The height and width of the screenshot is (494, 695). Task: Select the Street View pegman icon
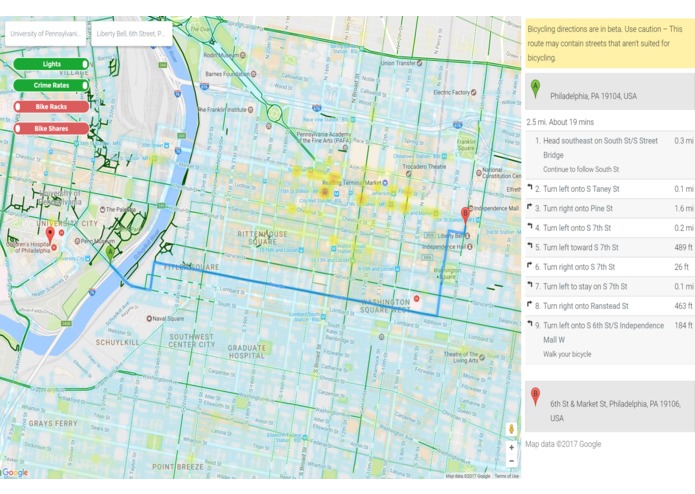(511, 429)
